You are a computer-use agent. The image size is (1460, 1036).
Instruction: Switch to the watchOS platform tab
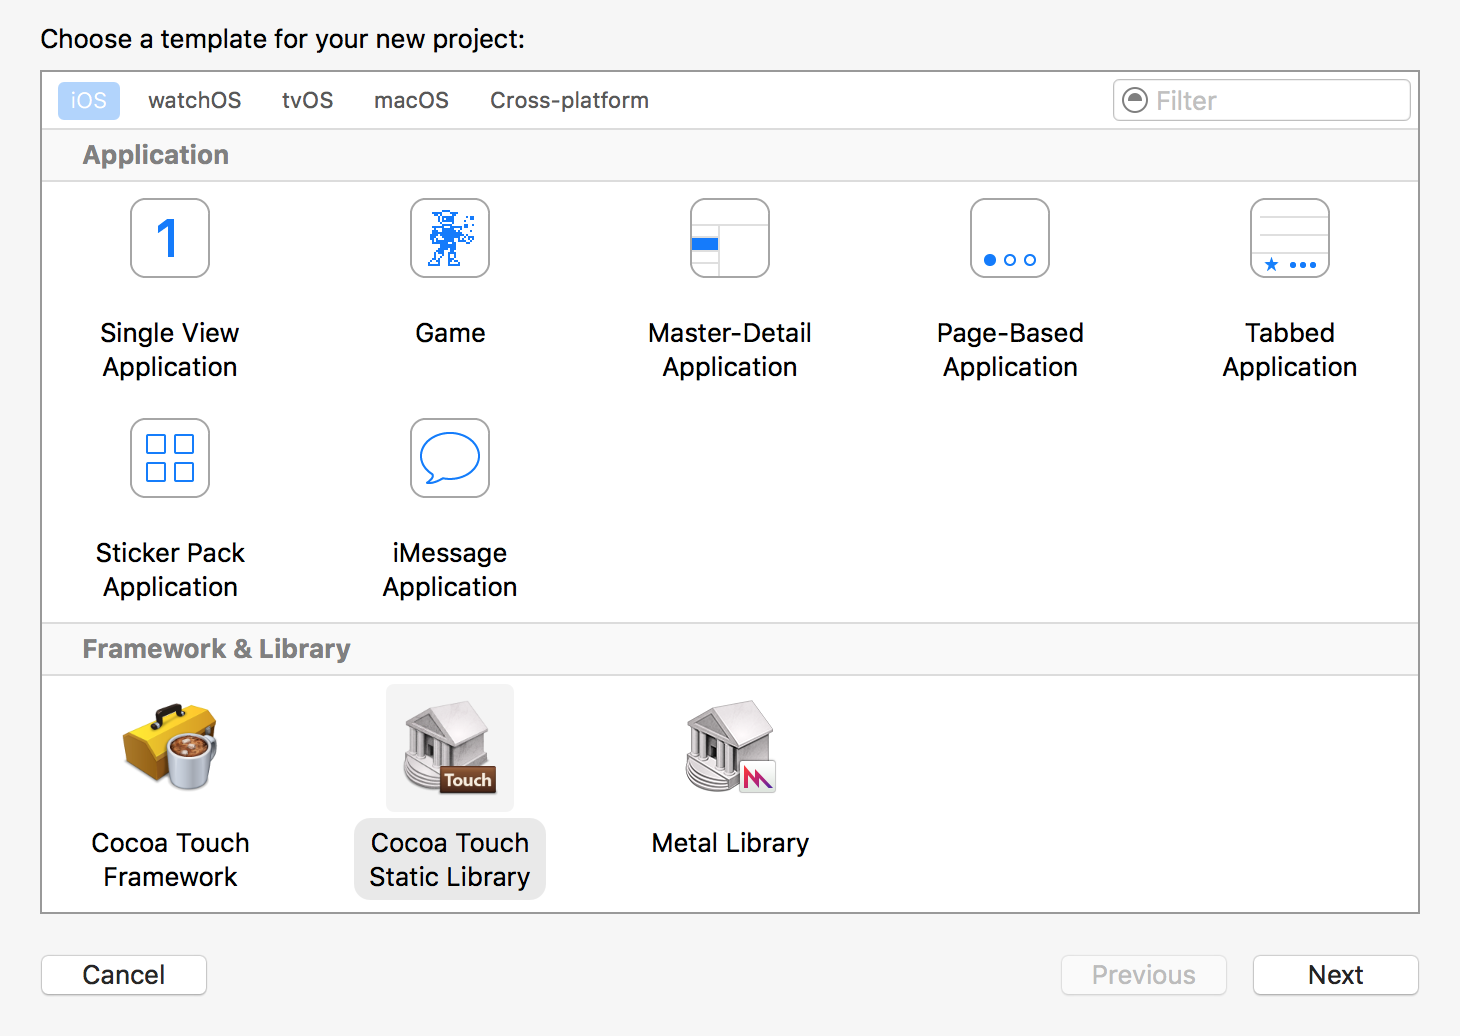click(195, 101)
